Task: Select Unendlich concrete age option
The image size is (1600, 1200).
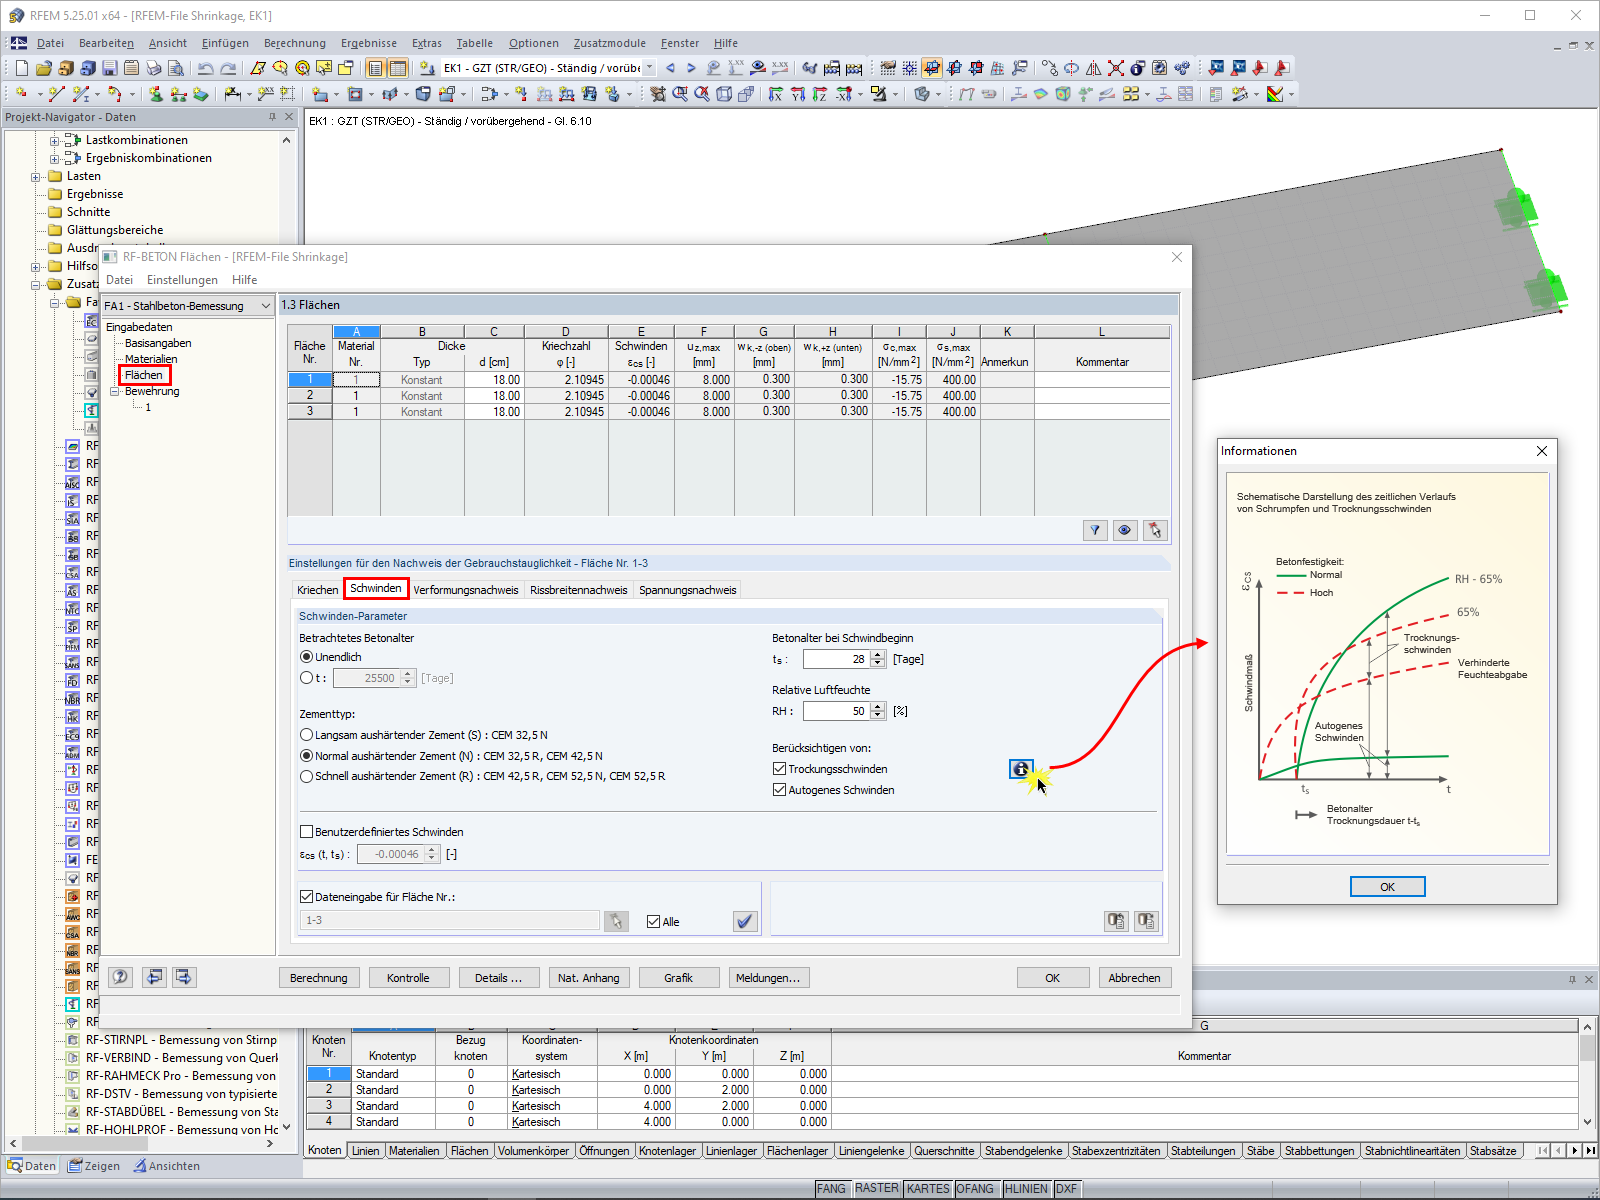Action: coord(307,657)
